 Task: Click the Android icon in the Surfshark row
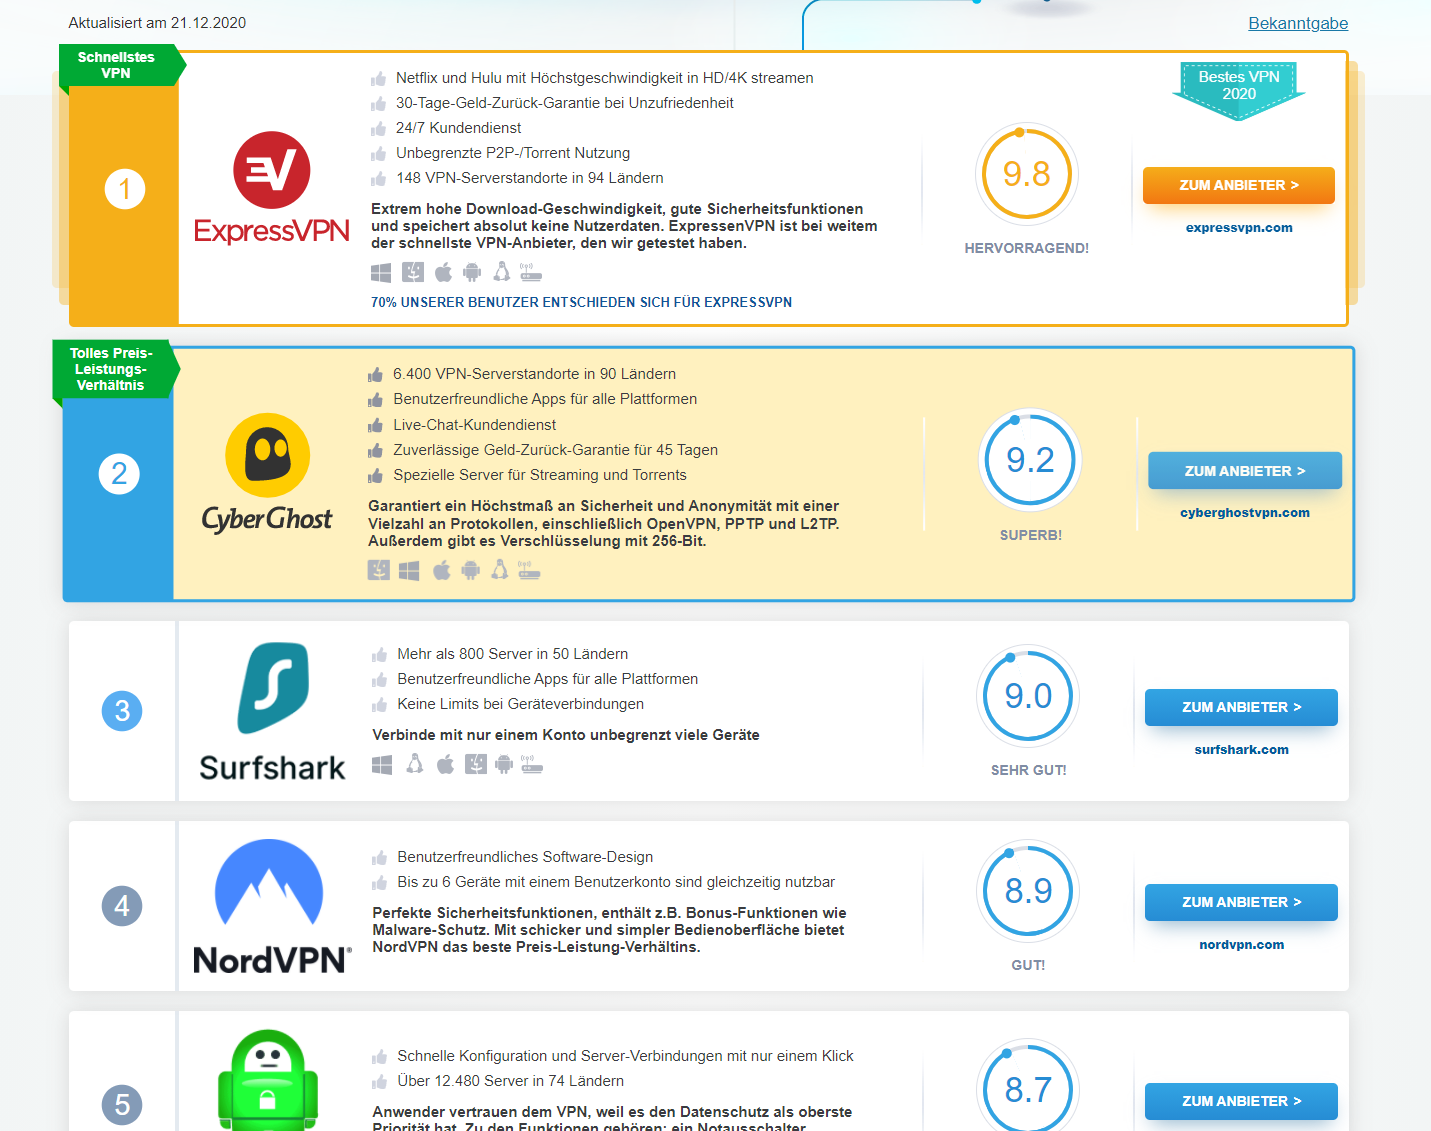[x=504, y=764]
